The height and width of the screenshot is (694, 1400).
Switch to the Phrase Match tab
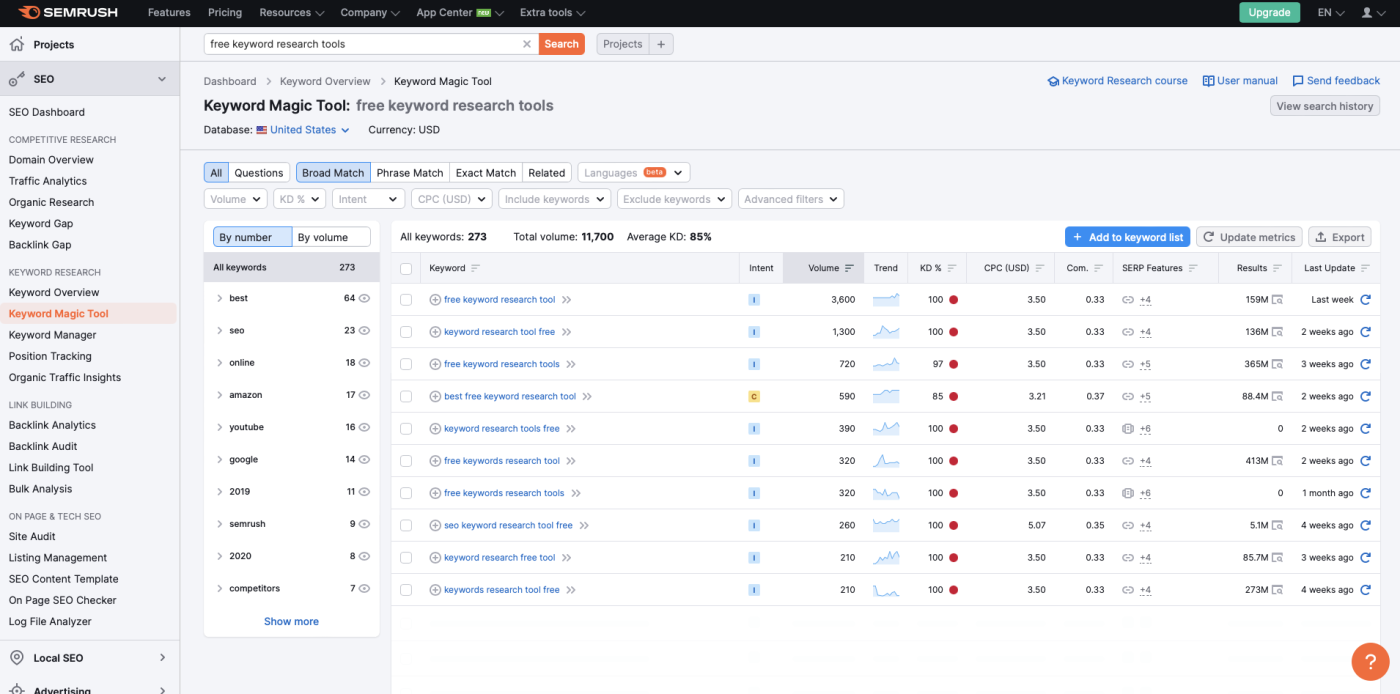coord(409,173)
